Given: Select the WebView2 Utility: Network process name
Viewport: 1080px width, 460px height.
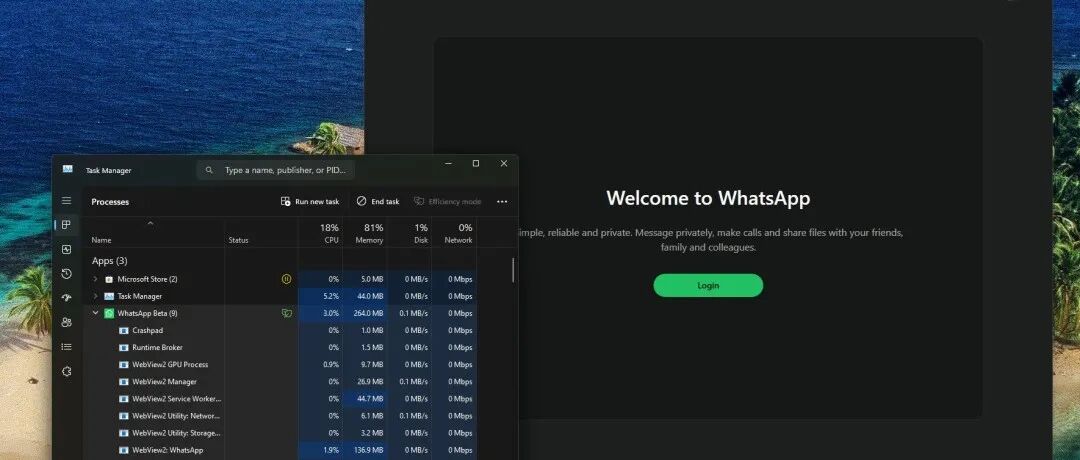Looking at the screenshot, I should pyautogui.click(x=176, y=416).
